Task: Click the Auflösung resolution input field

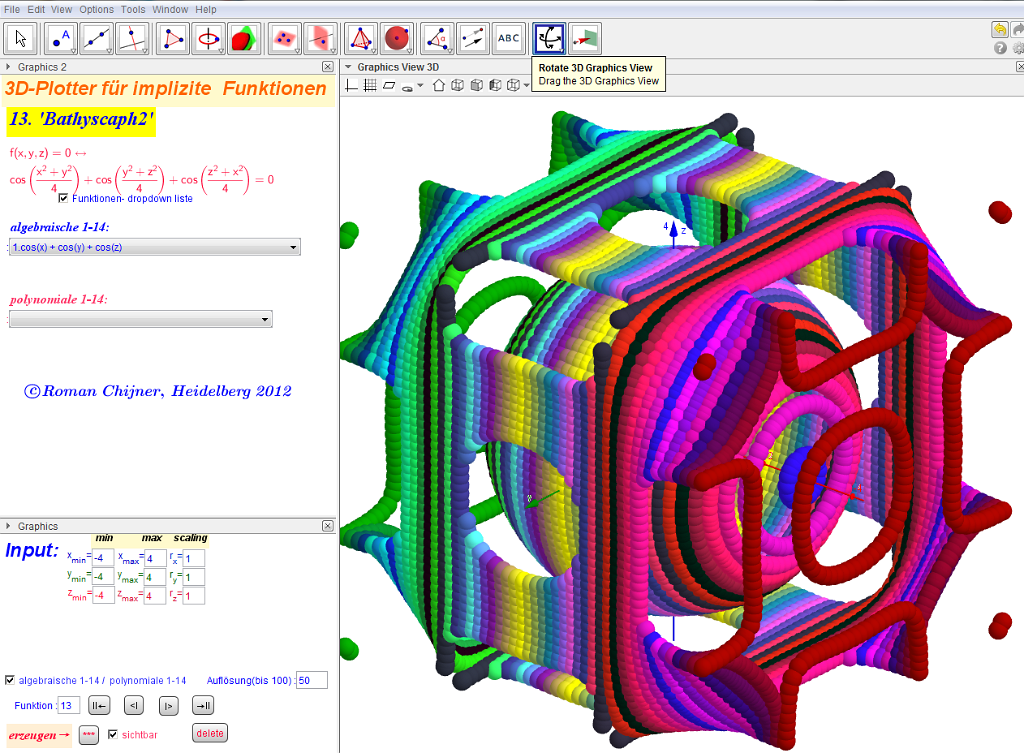Action: (312, 681)
